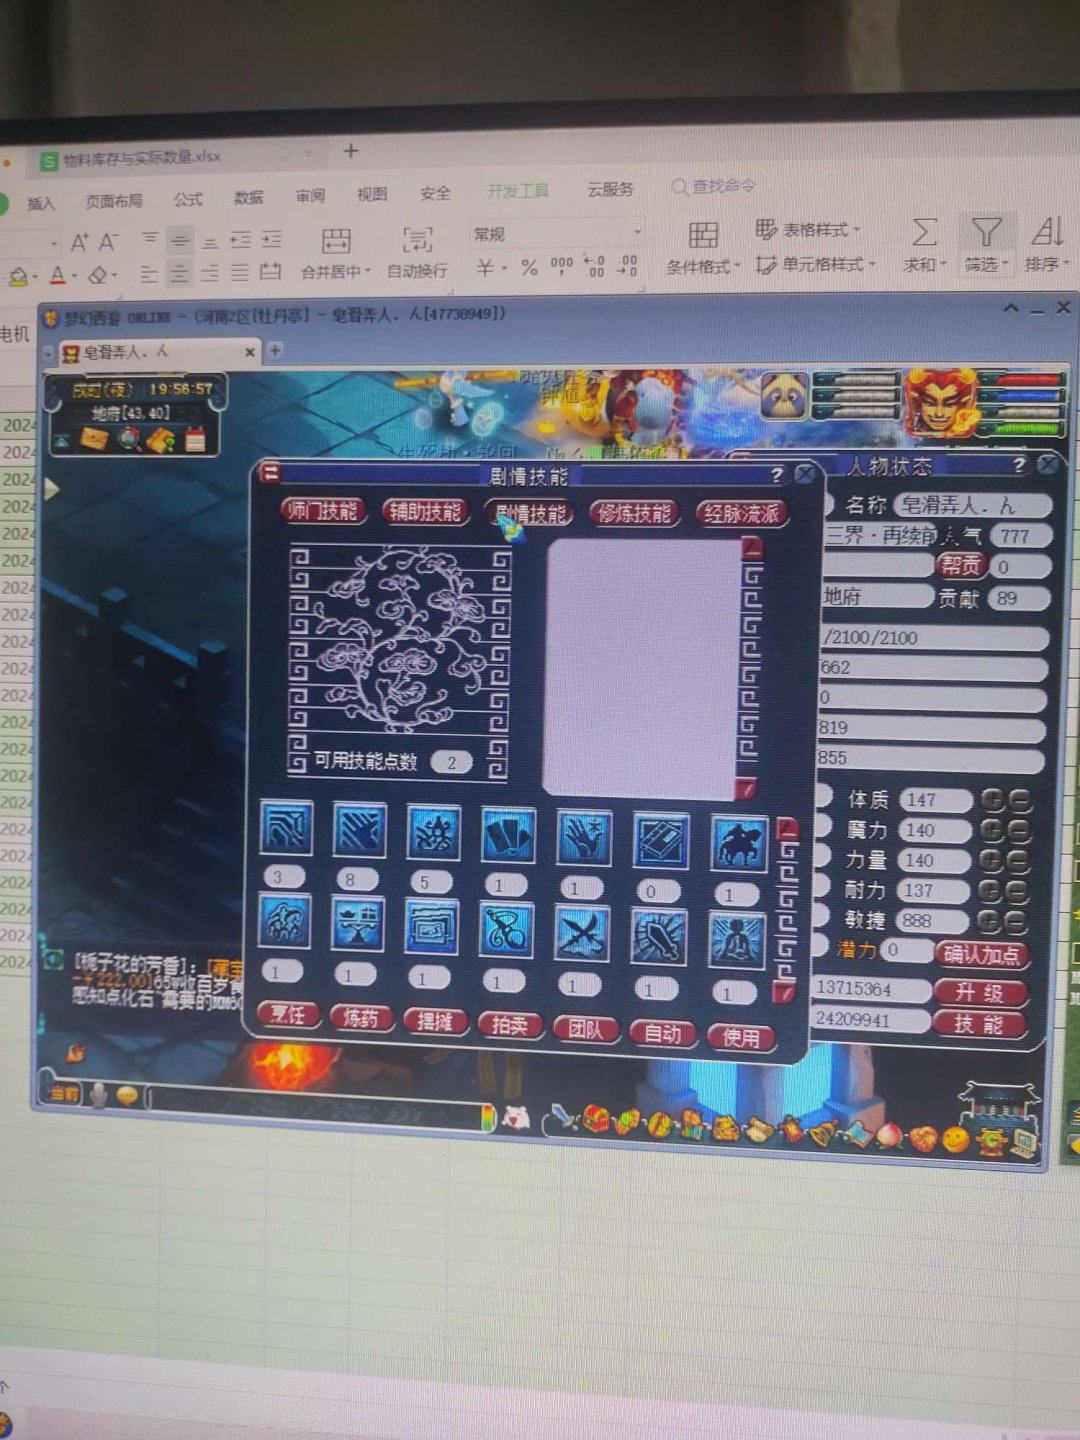Decrease 敏捷 with the minus button
This screenshot has height=1440, width=1080.
[1017, 921]
